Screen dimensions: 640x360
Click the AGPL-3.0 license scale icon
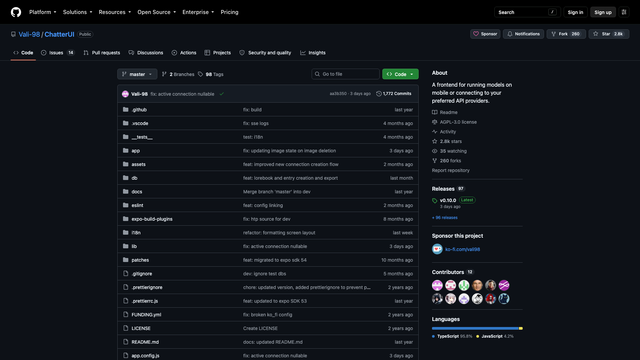pyautogui.click(x=435, y=122)
